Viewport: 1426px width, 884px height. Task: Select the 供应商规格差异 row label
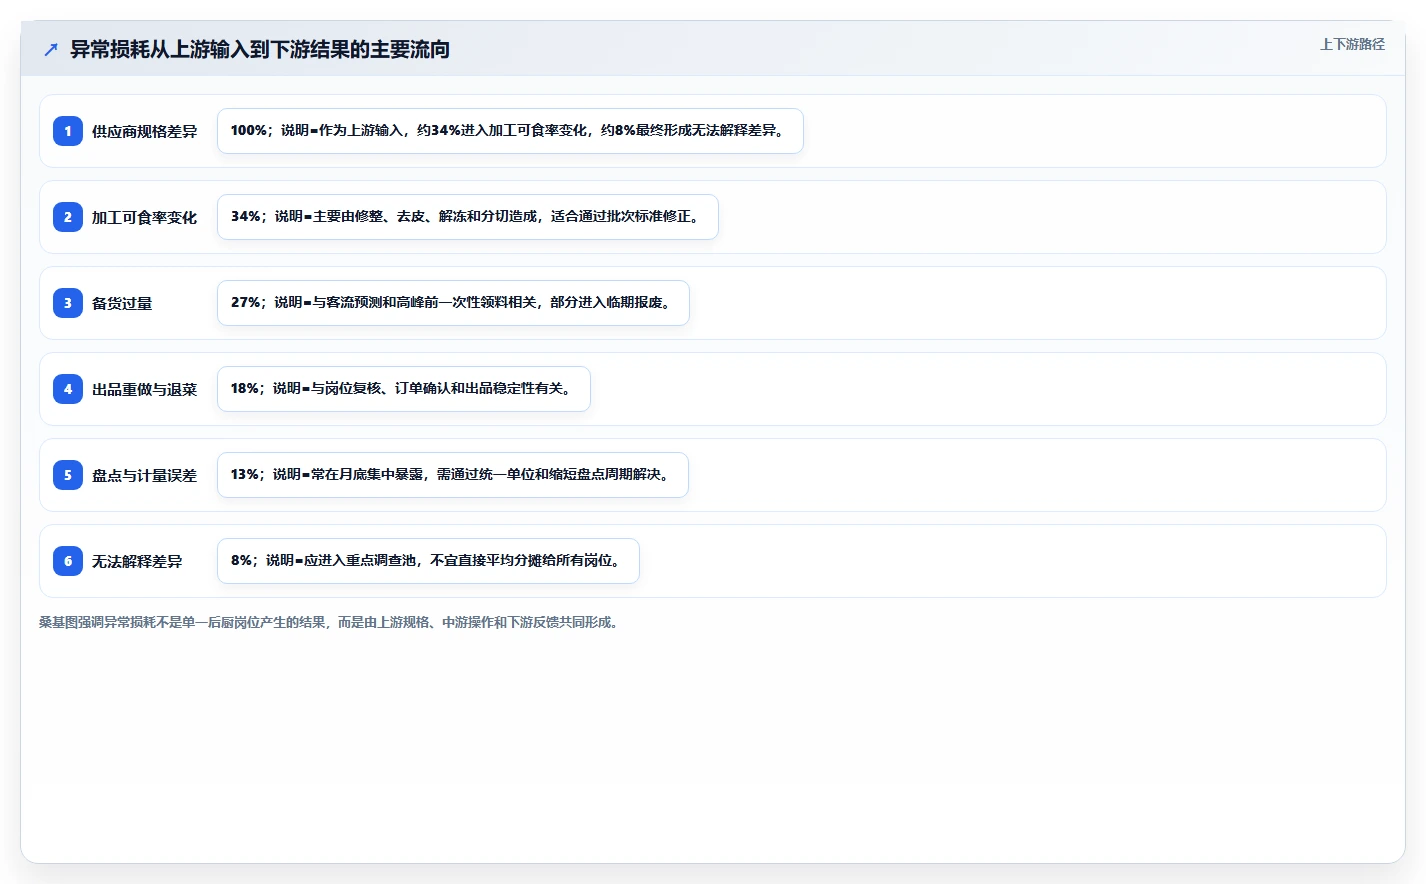144,131
